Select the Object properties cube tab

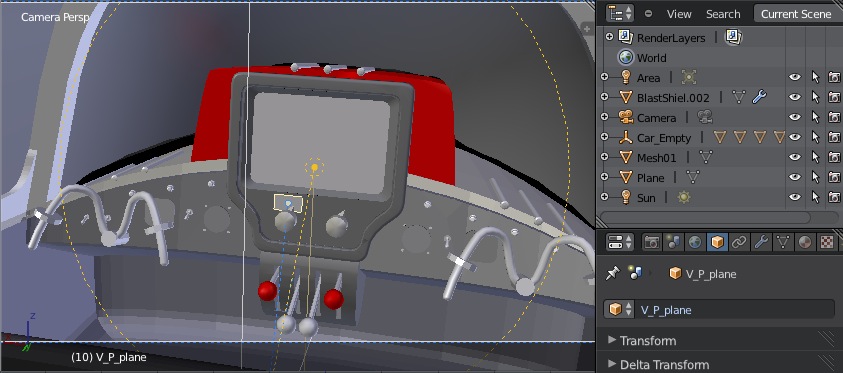[717, 242]
